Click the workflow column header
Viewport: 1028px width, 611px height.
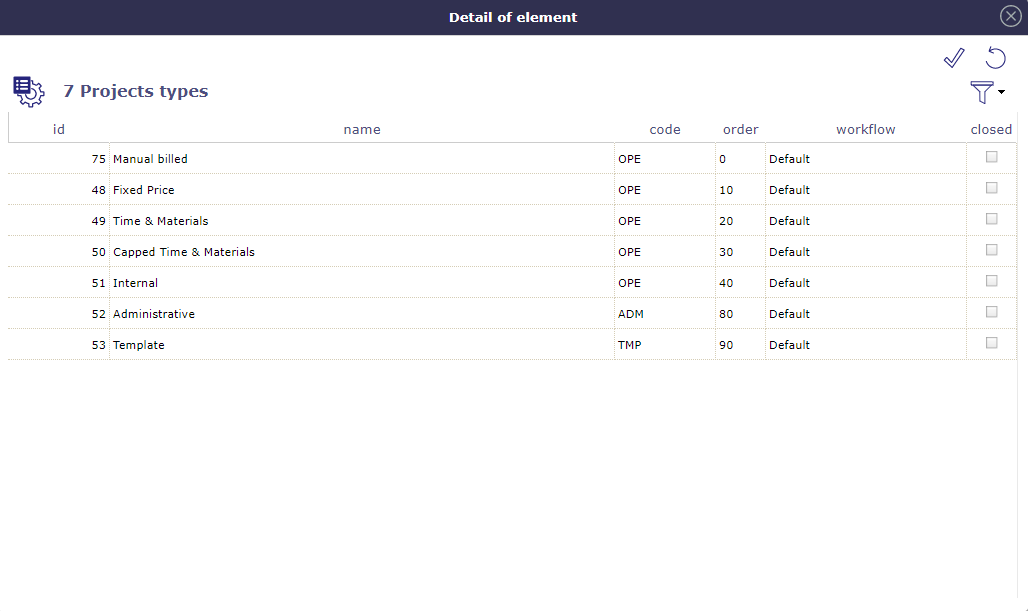pos(866,129)
